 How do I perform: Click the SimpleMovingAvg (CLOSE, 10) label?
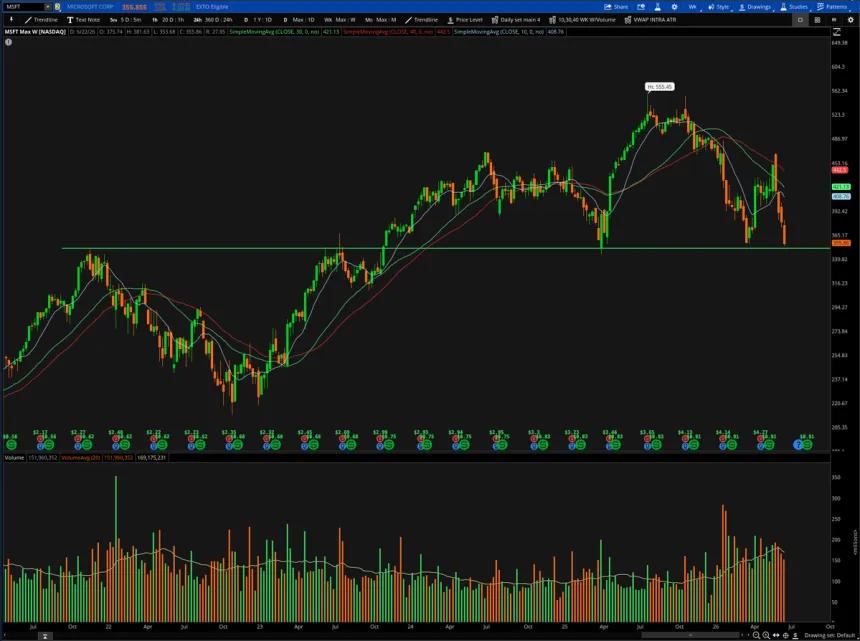(499, 32)
